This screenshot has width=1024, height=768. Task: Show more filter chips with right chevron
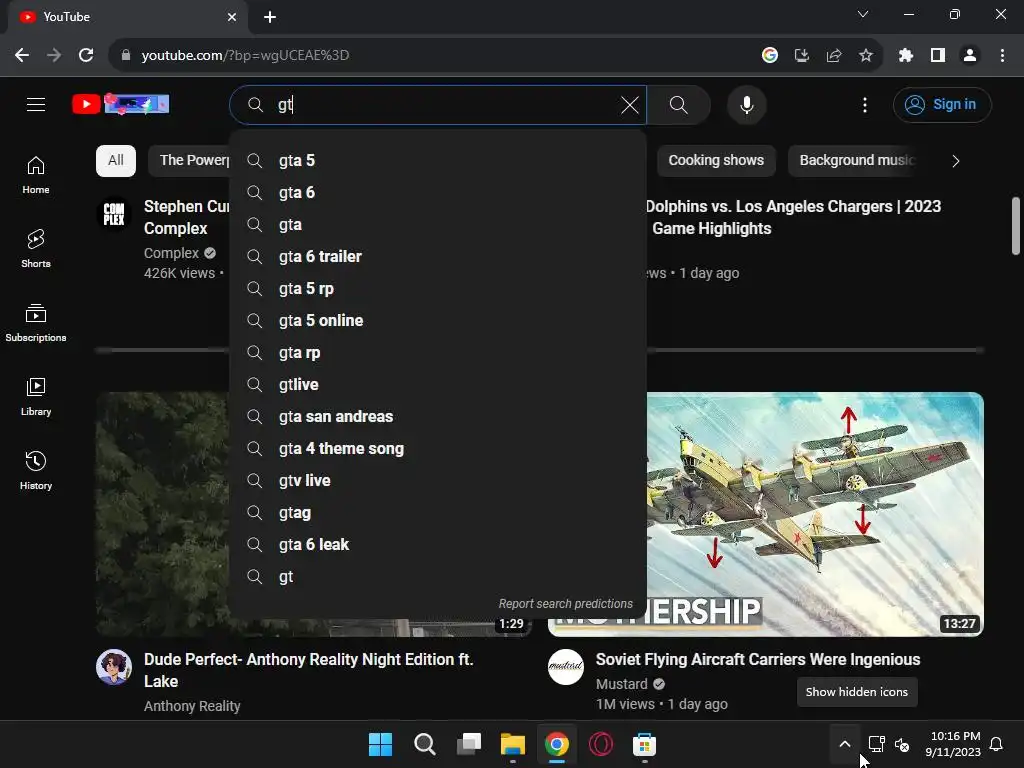tap(955, 161)
